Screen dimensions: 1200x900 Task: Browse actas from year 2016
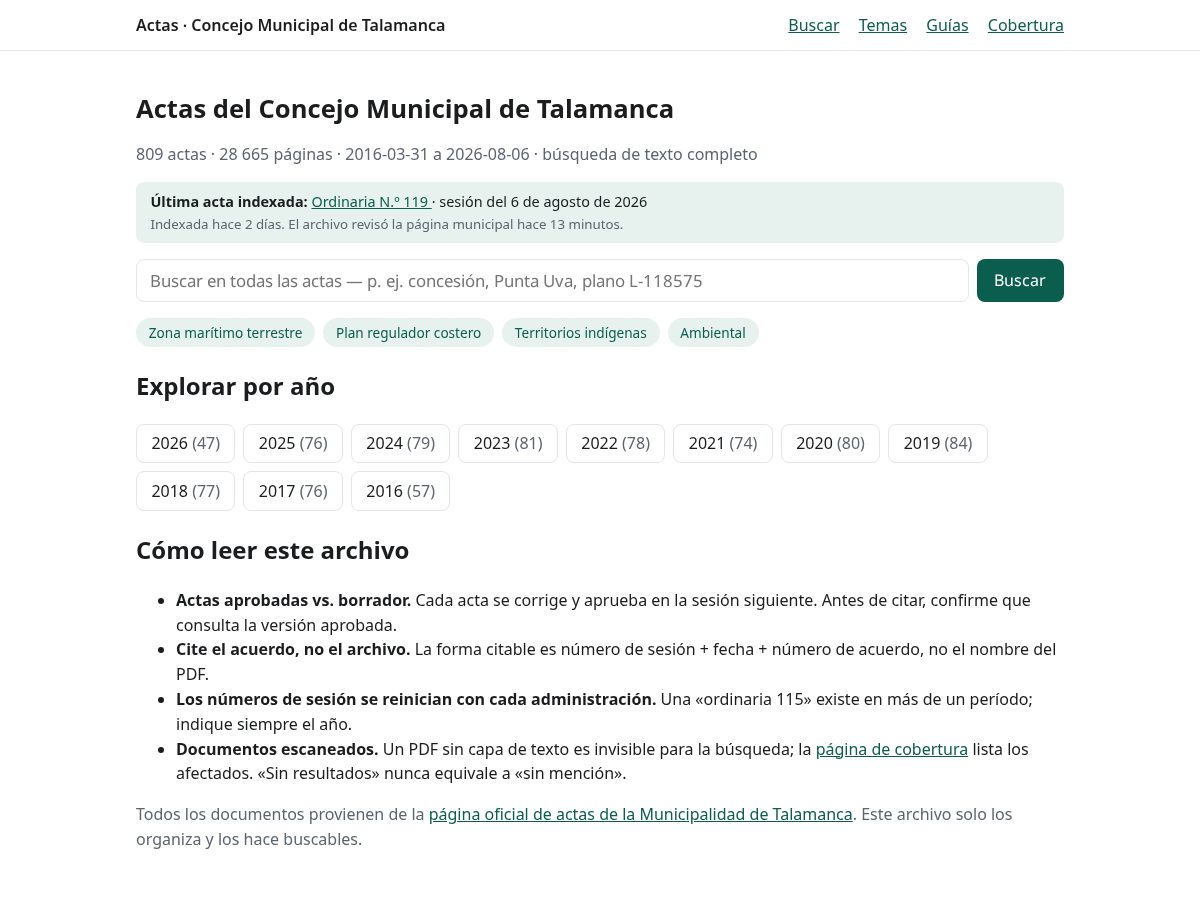pyautogui.click(x=400, y=491)
